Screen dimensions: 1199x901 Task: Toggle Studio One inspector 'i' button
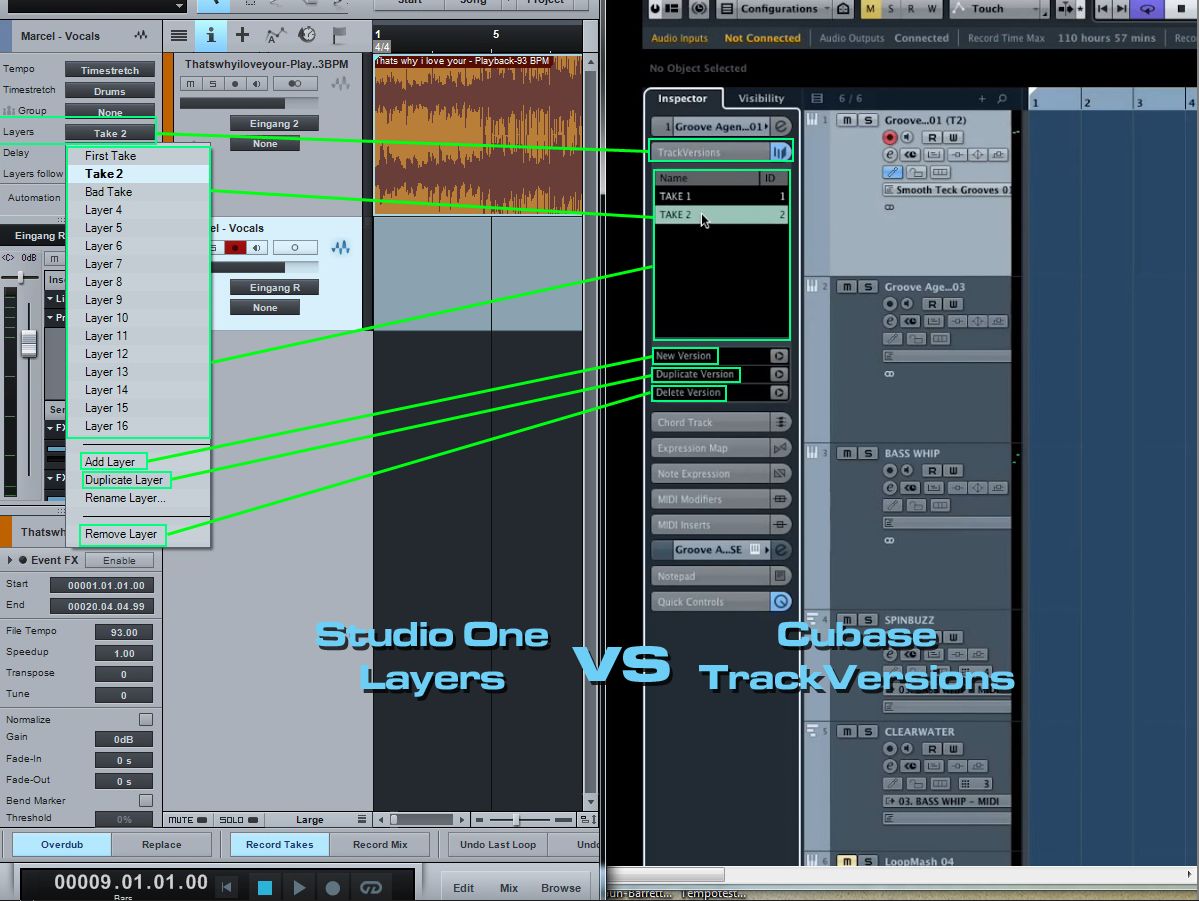[x=211, y=35]
